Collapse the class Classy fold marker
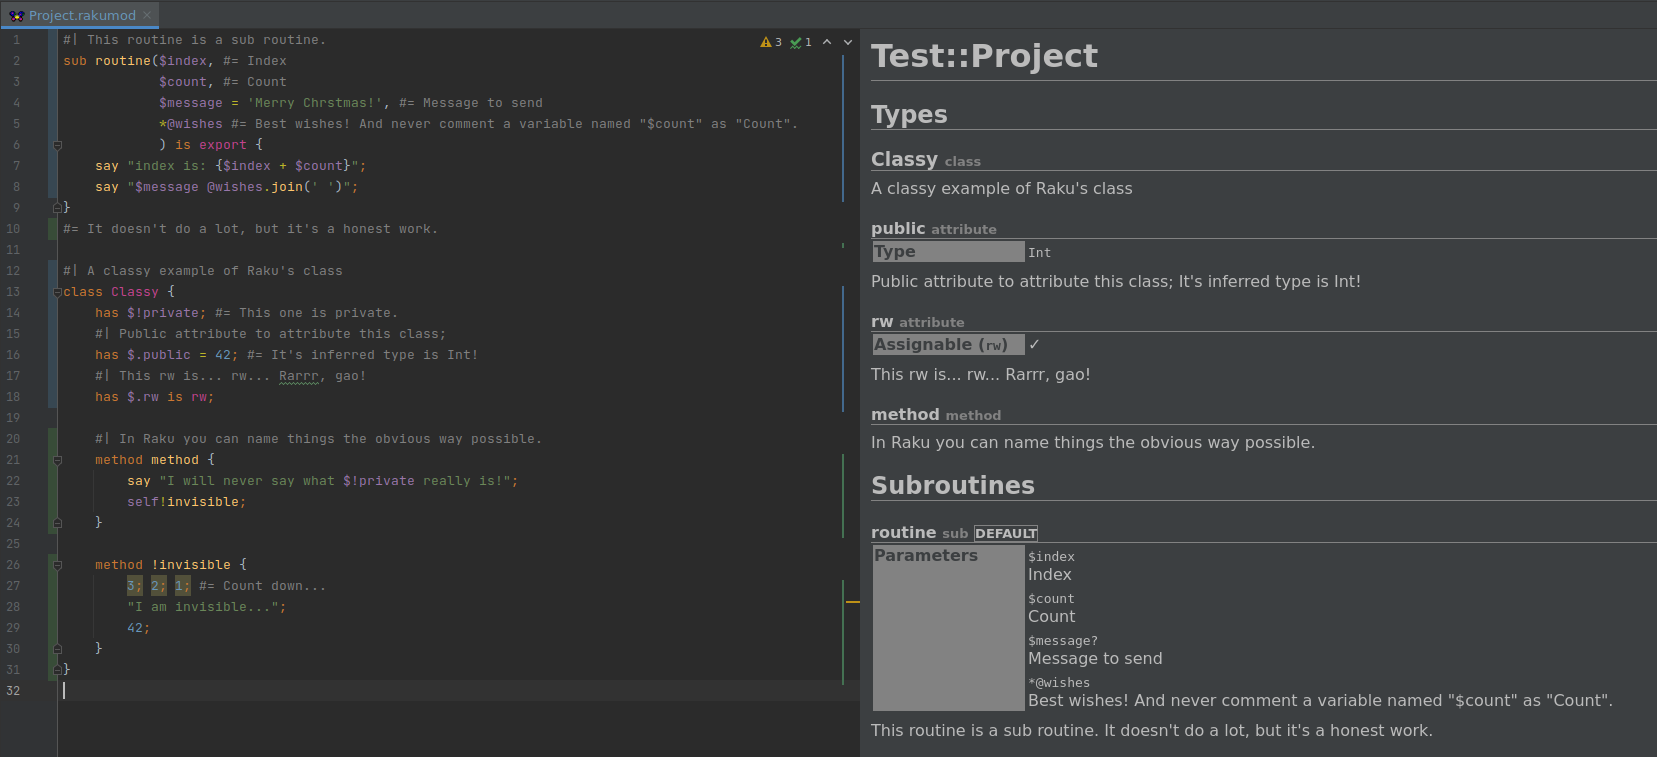 57,292
